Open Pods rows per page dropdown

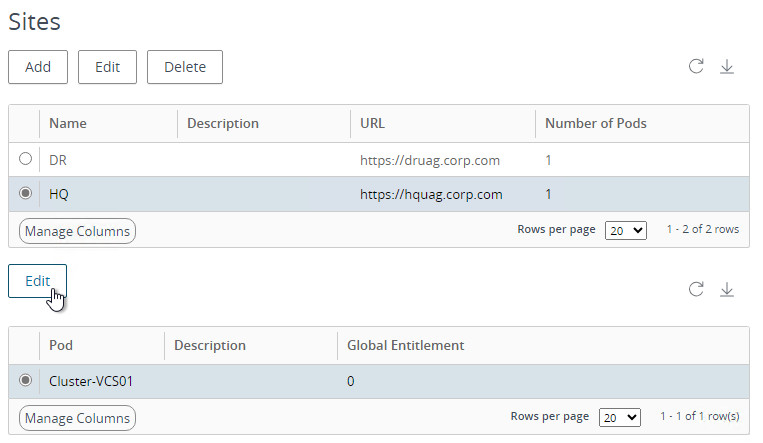pos(619,417)
